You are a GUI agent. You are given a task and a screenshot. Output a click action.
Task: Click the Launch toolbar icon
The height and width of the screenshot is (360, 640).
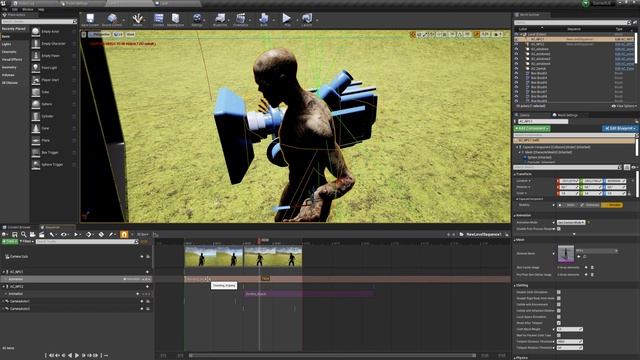(x=307, y=19)
